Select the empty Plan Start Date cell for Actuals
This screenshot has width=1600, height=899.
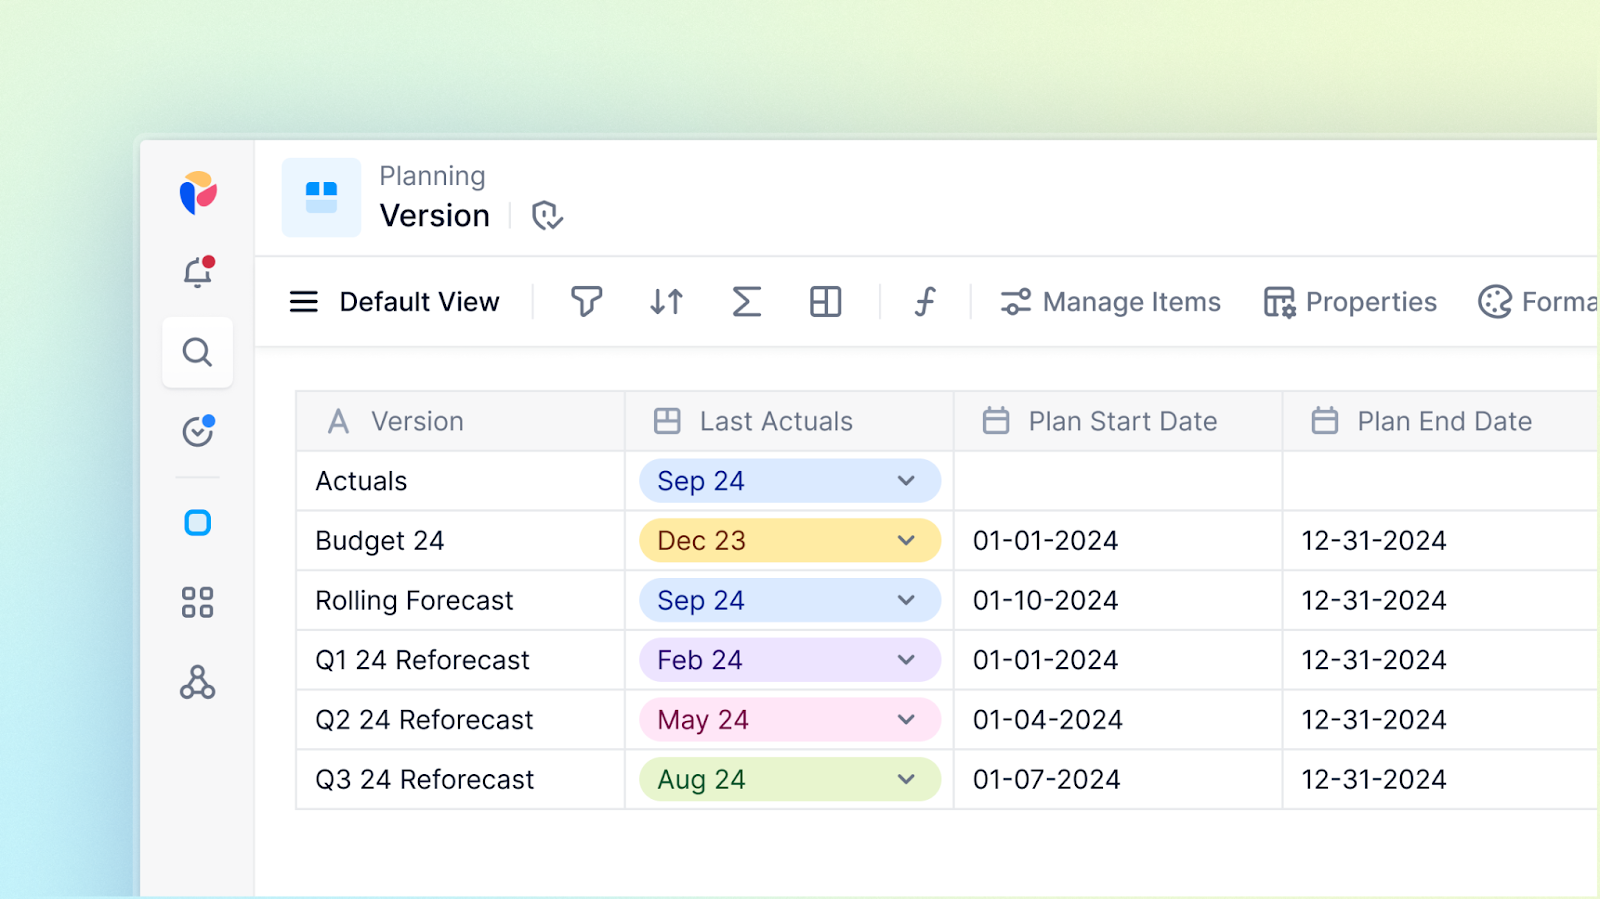click(1118, 481)
